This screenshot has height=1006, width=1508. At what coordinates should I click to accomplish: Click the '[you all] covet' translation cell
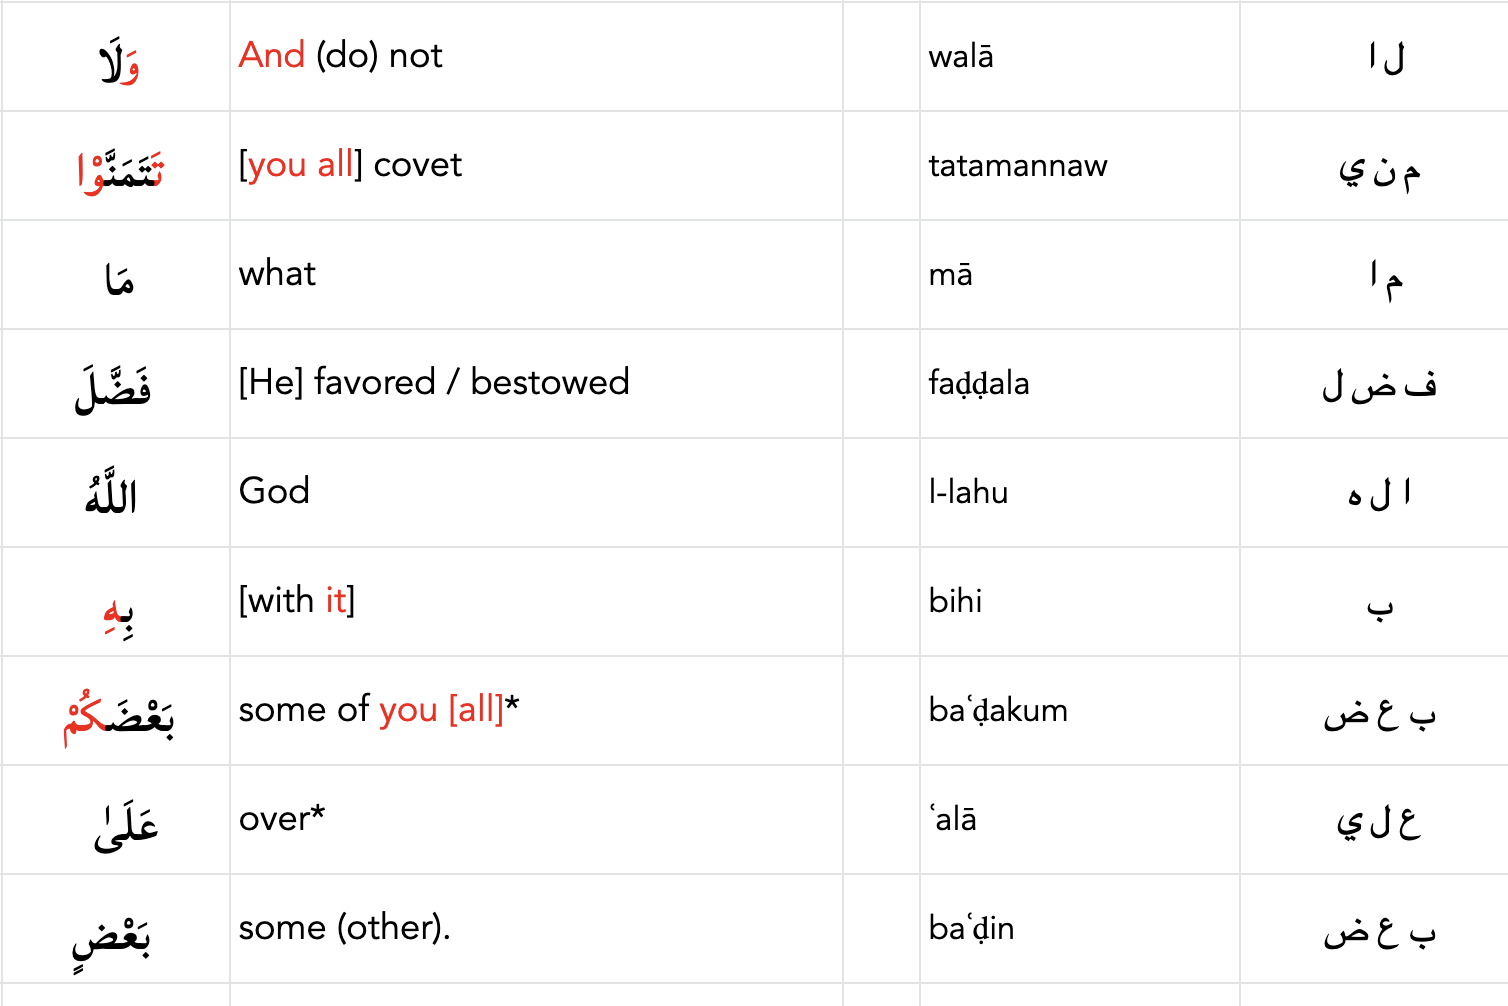click(350, 165)
